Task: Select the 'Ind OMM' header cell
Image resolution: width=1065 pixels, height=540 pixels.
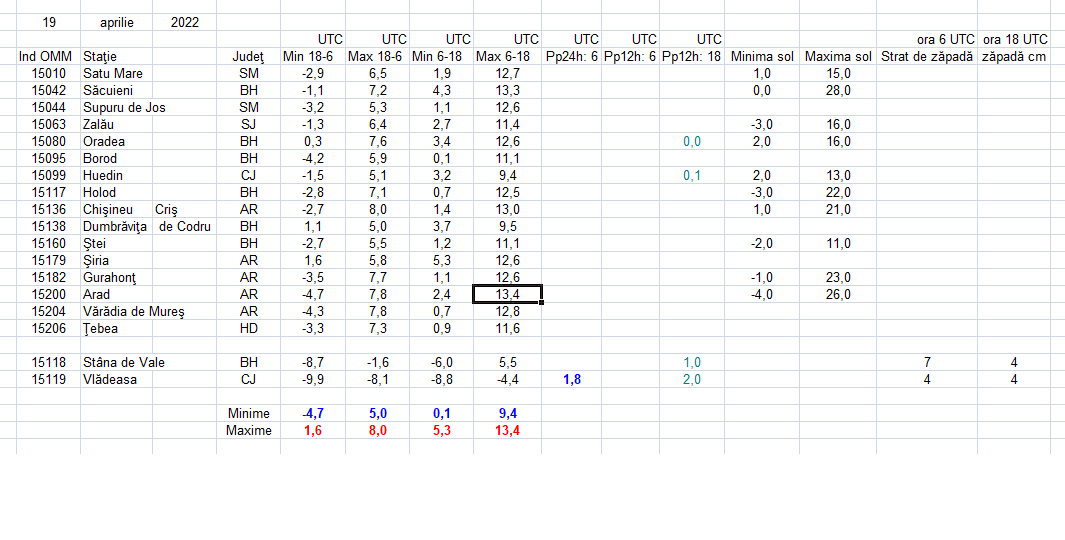Action: (x=48, y=56)
